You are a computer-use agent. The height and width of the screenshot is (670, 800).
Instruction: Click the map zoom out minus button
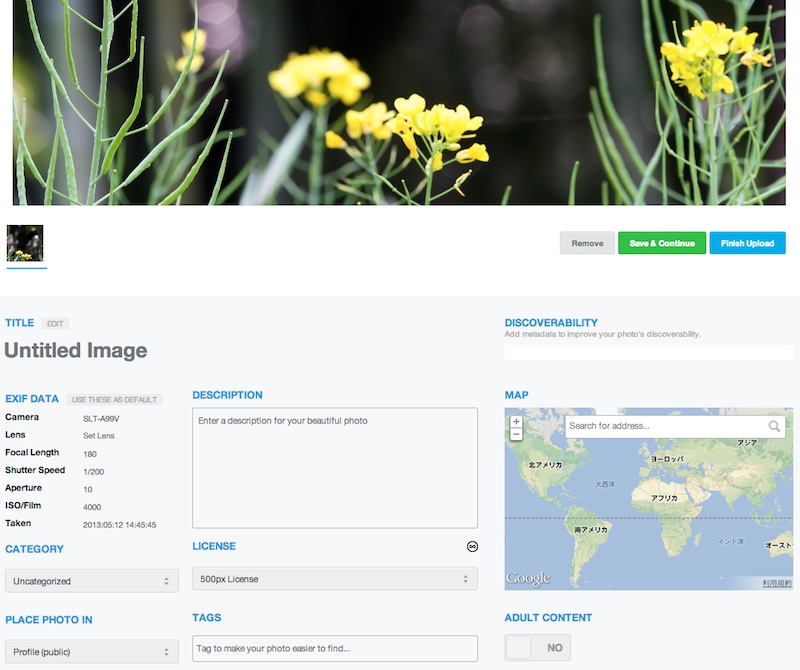tap(516, 435)
